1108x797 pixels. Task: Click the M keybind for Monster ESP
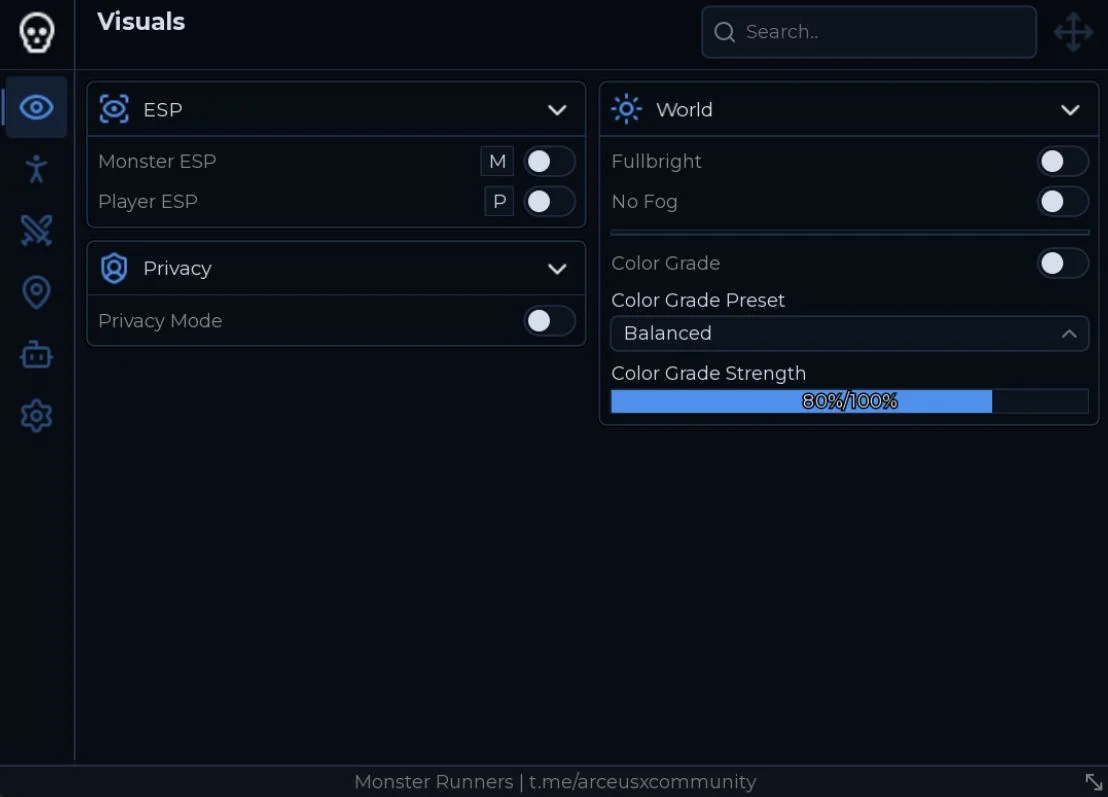(497, 161)
